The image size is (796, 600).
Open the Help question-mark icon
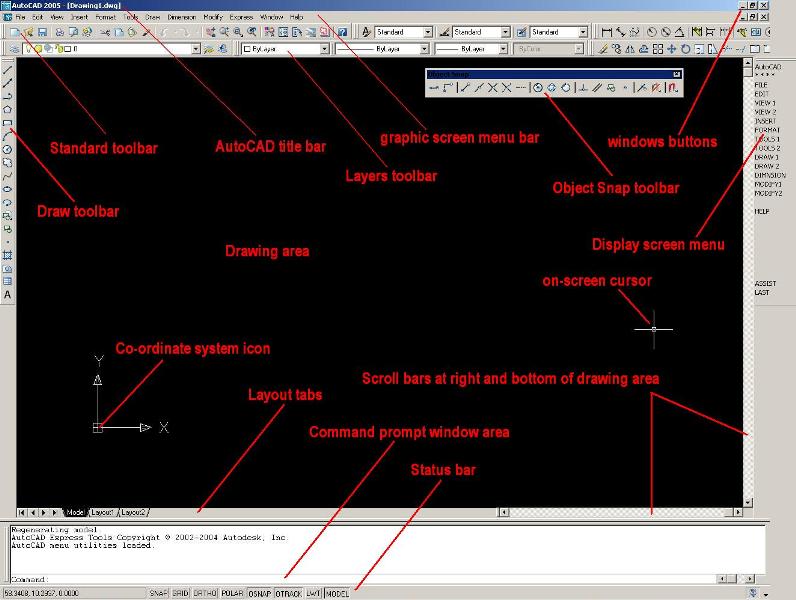pos(342,32)
